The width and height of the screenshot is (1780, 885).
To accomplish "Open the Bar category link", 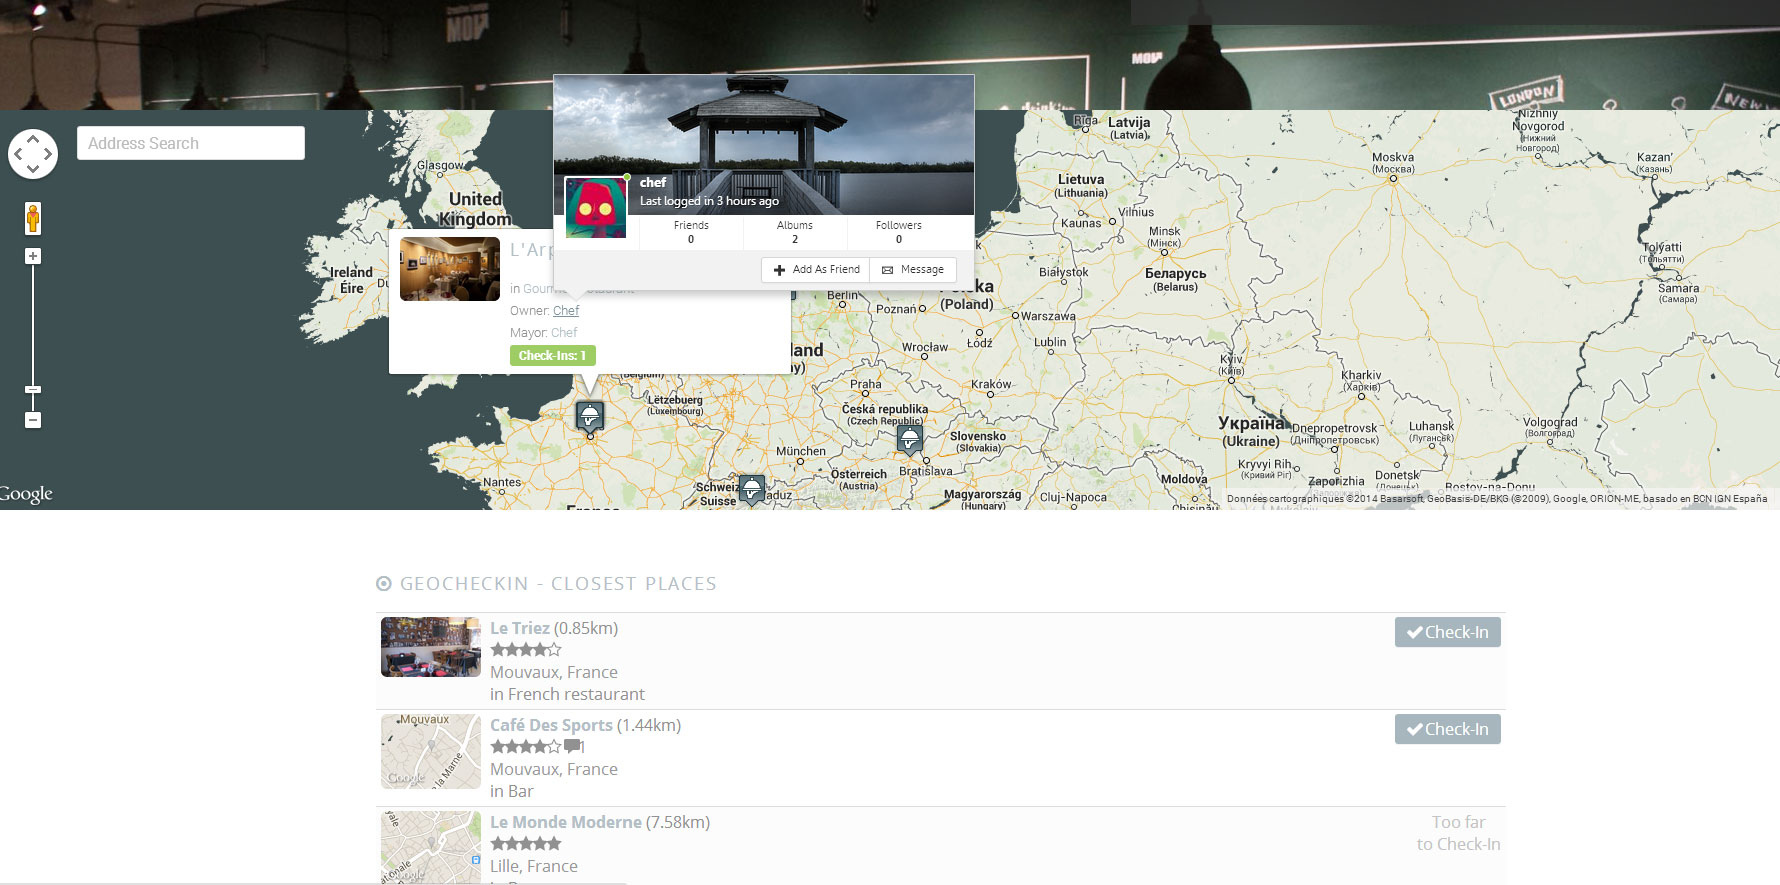I will pyautogui.click(x=521, y=791).
